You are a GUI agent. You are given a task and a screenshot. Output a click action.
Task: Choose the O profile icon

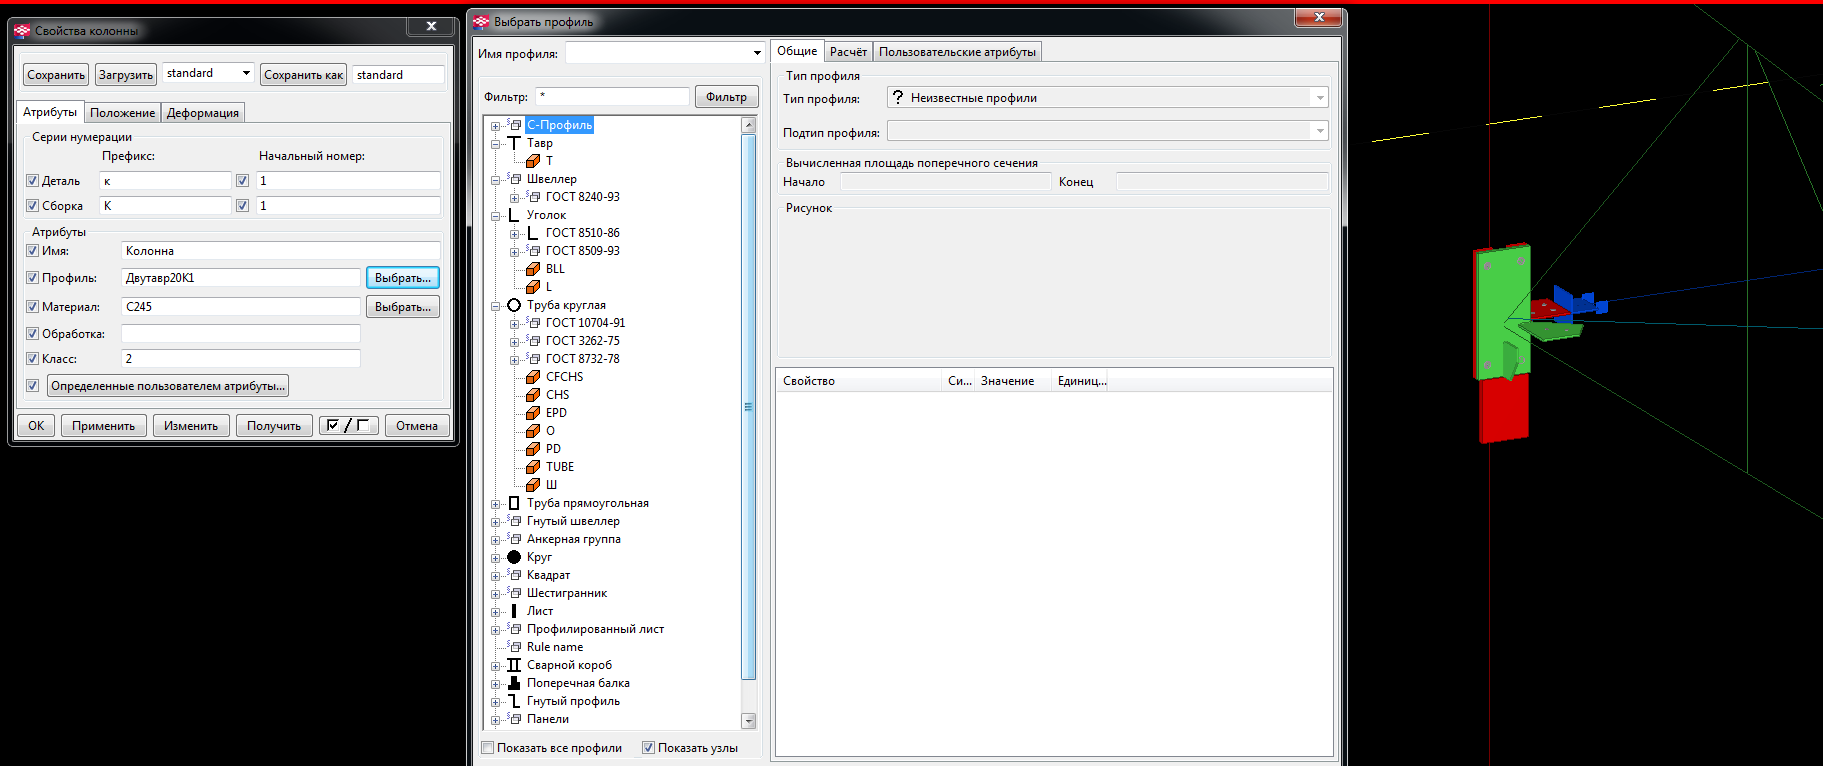pos(533,431)
